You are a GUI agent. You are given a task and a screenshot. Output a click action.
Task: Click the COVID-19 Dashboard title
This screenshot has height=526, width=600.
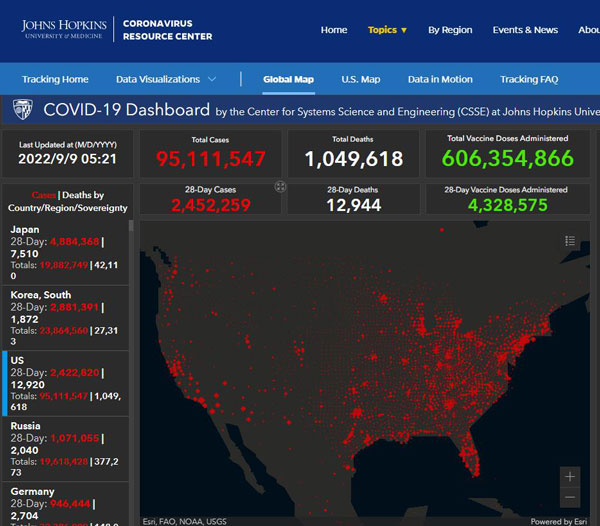tap(127, 110)
